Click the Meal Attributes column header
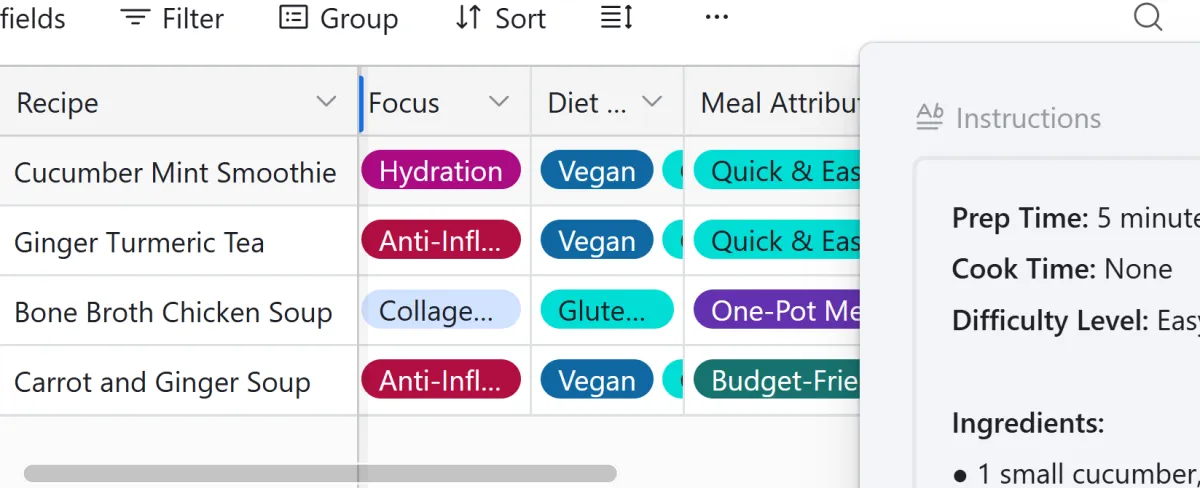 tap(773, 102)
